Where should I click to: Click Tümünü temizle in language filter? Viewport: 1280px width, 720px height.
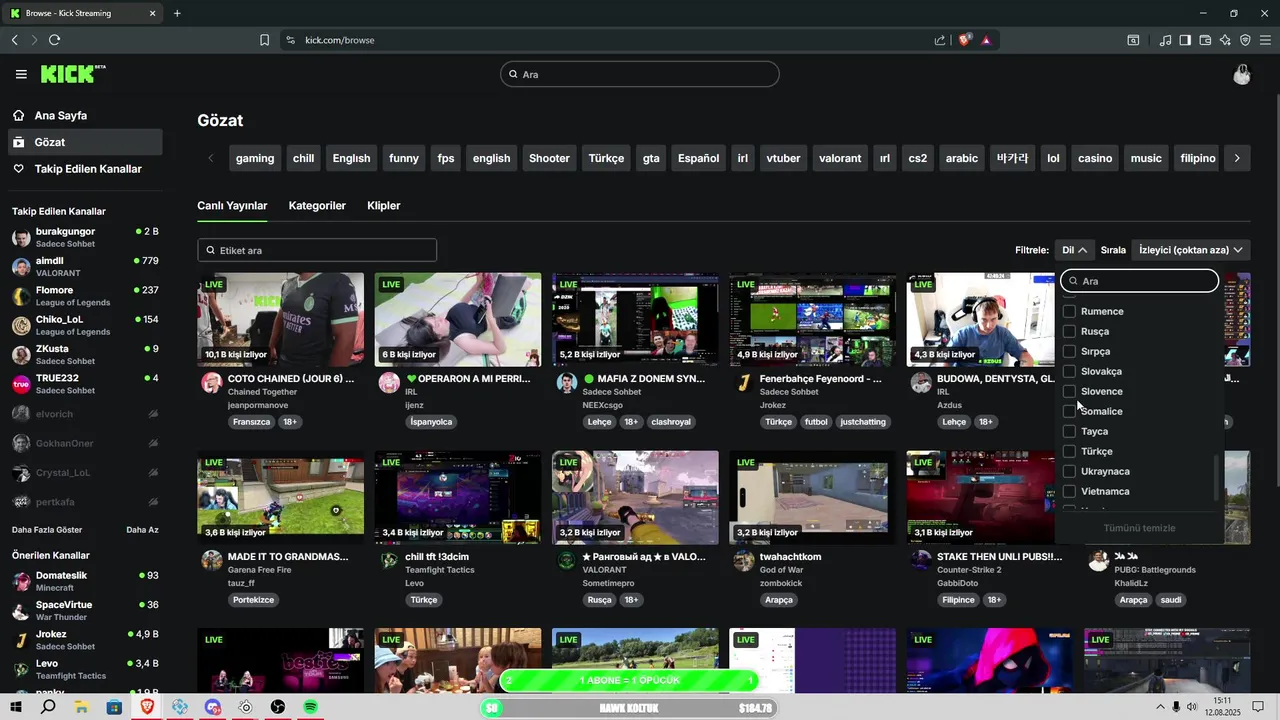coord(1139,528)
